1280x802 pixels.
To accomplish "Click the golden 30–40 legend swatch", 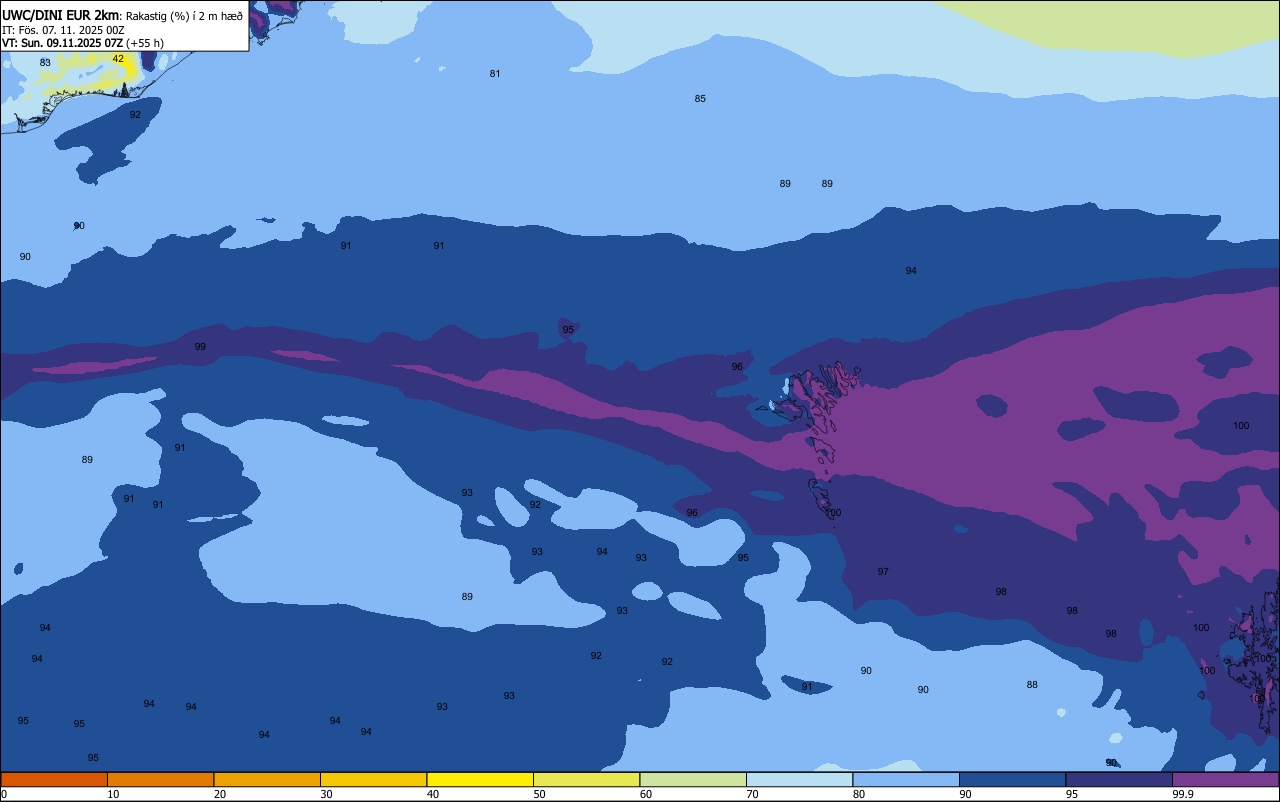I will pyautogui.click(x=373, y=779).
